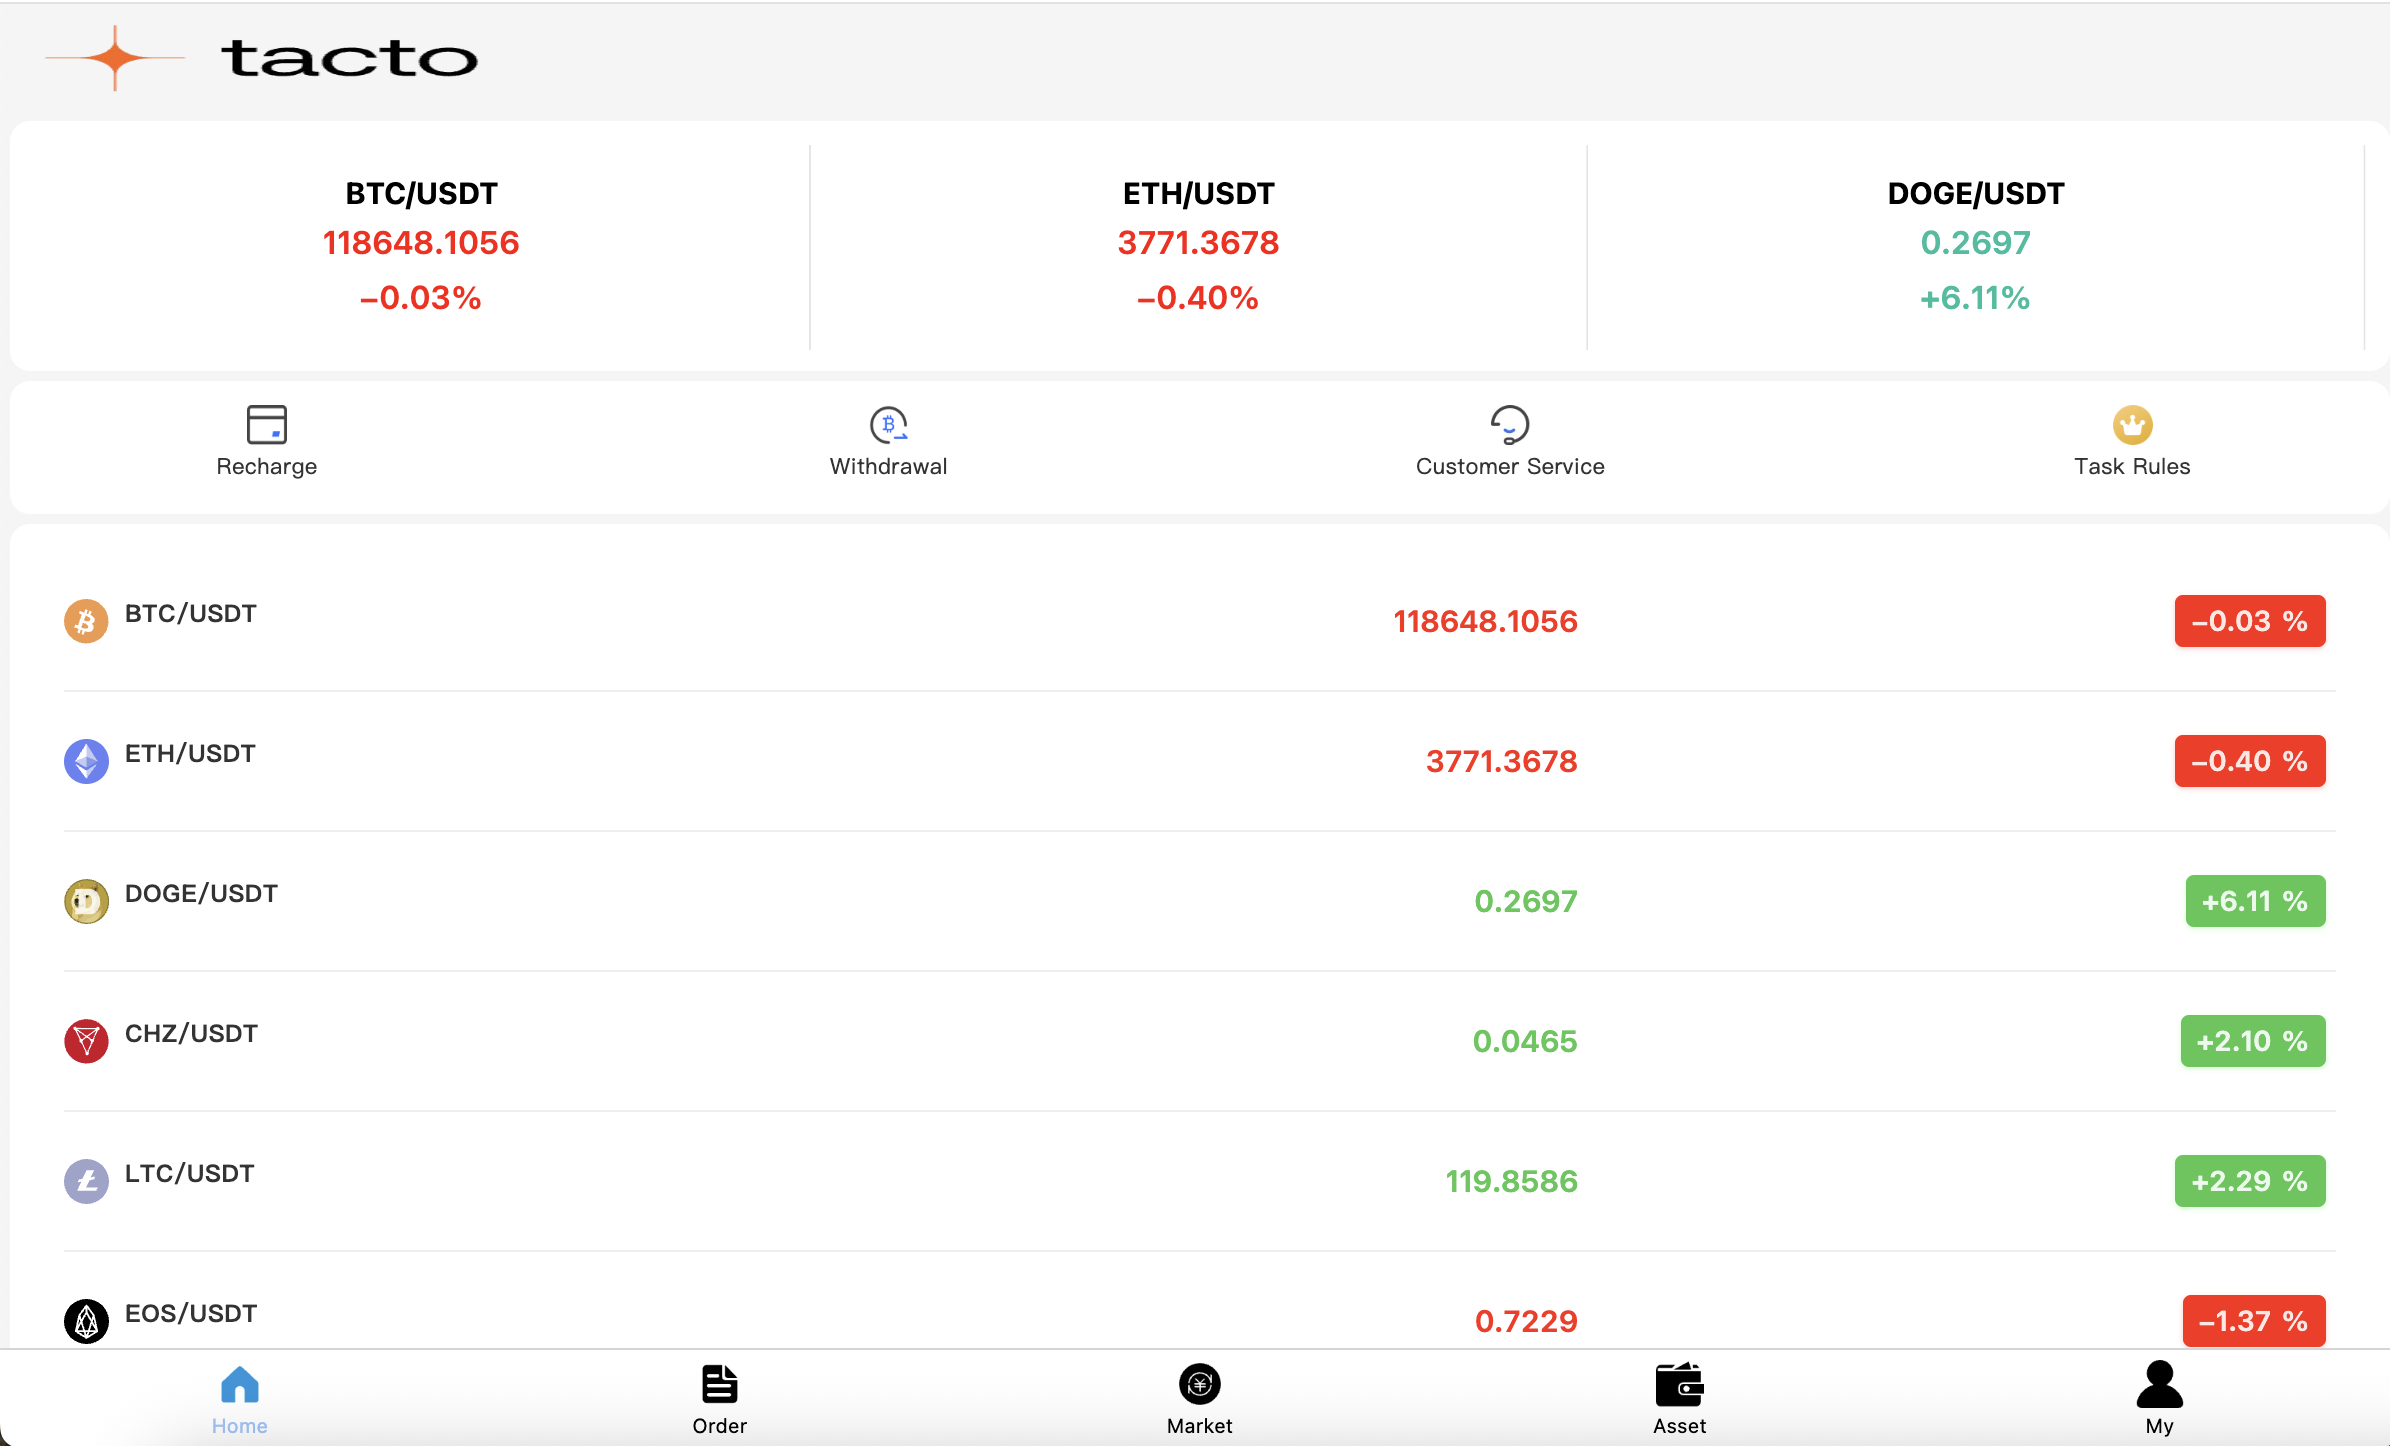Click the Customer Service label
The height and width of the screenshot is (1446, 2390).
1510,467
